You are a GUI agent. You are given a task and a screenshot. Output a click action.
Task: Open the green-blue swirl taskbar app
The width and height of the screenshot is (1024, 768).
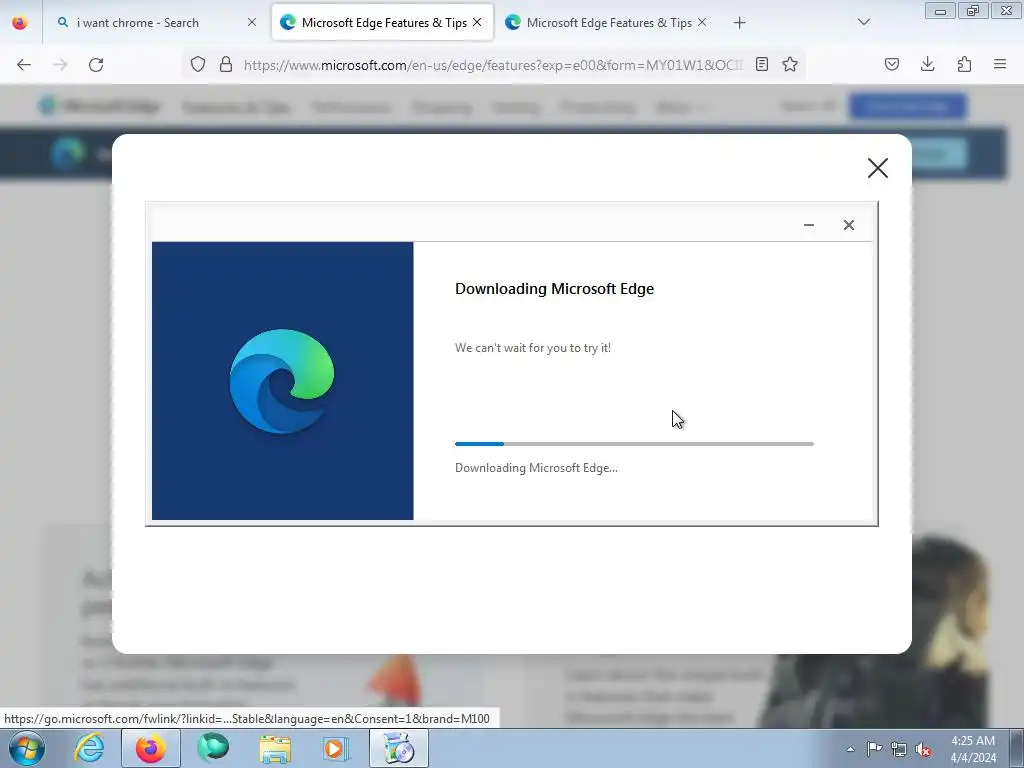[213, 748]
